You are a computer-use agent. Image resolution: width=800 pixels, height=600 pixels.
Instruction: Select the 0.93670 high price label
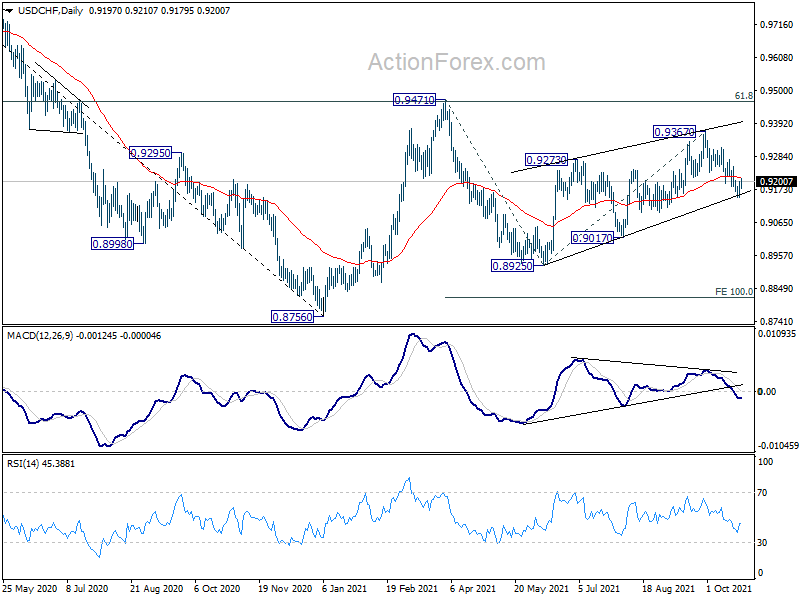[674, 132]
